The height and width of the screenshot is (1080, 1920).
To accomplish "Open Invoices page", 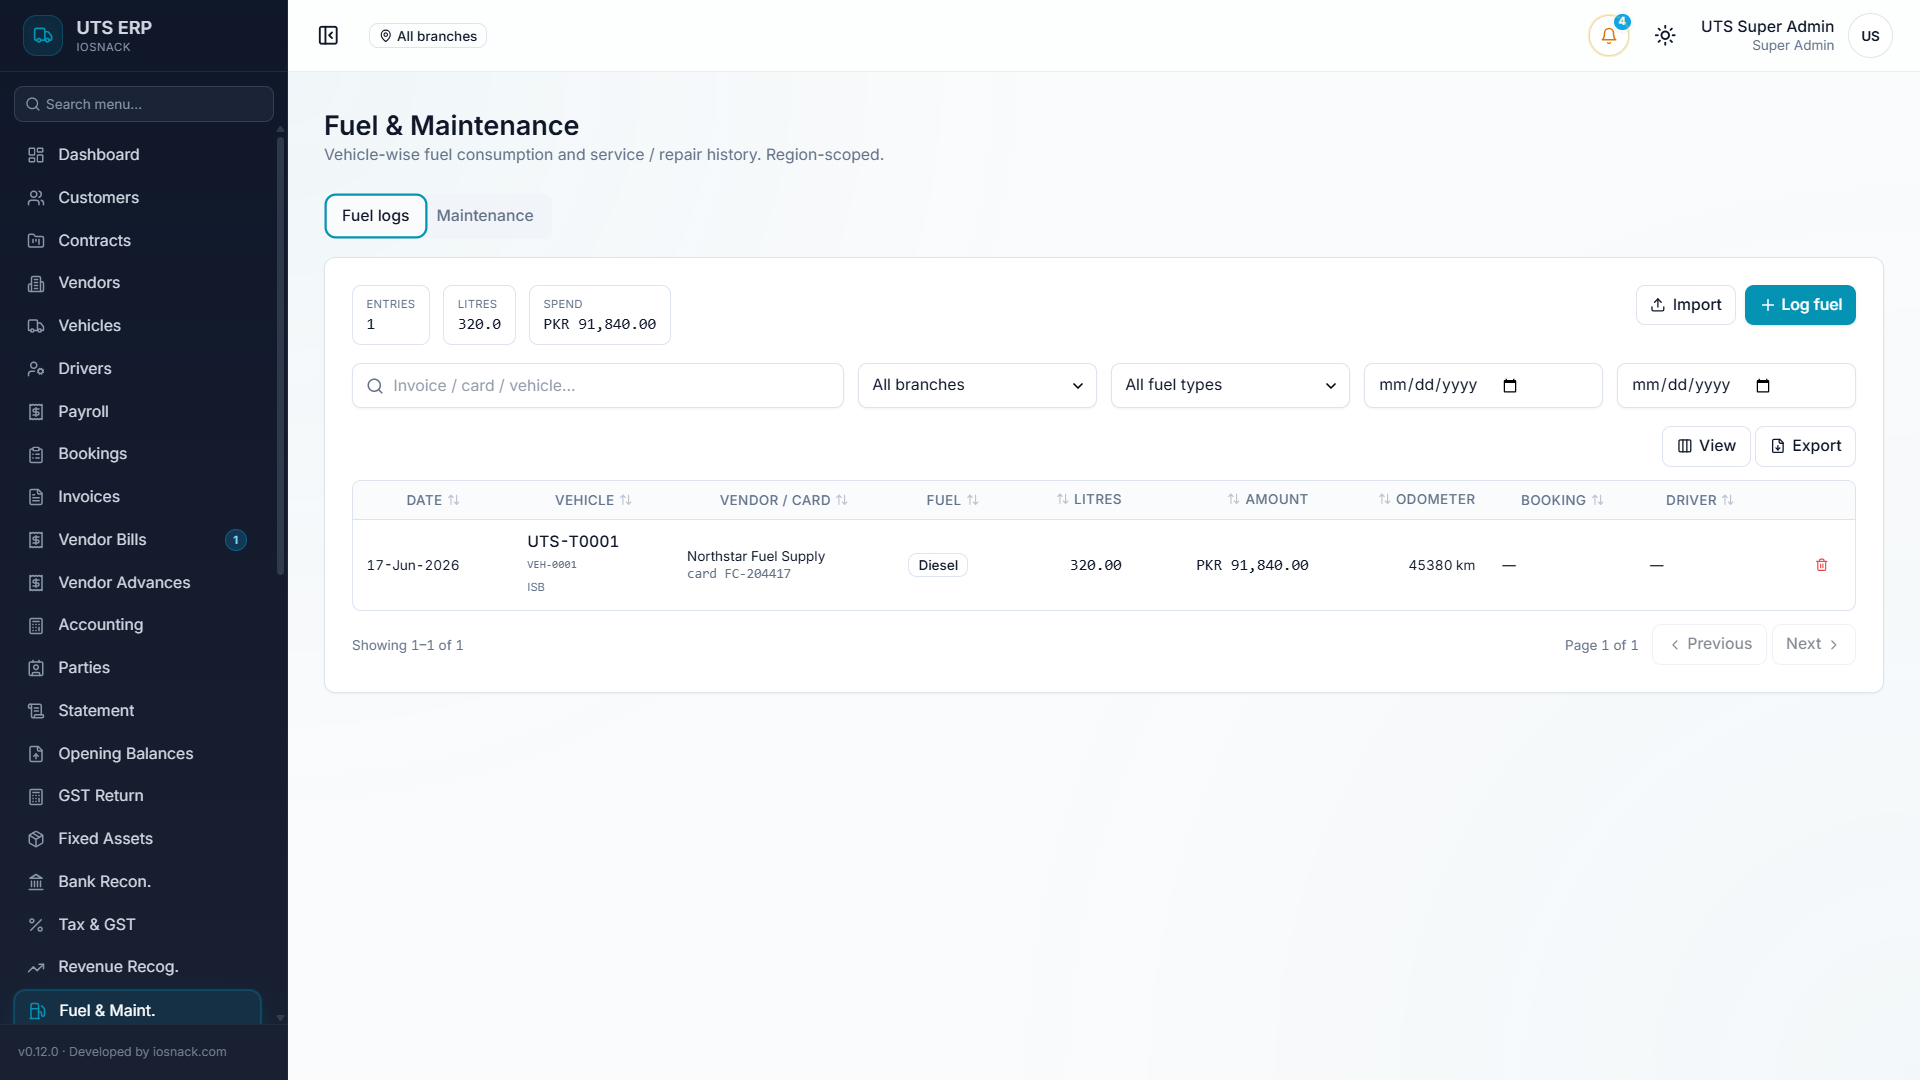I will [x=138, y=497].
